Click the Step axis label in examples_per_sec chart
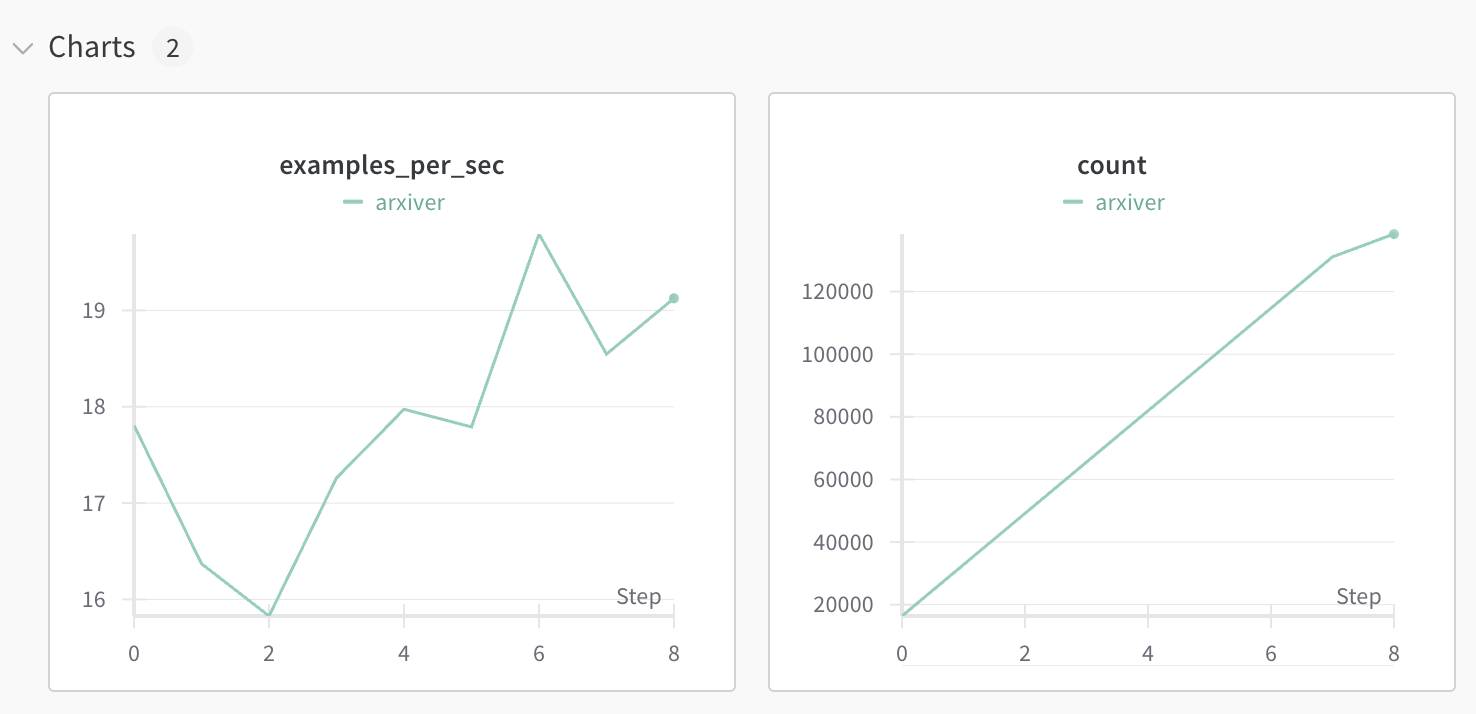This screenshot has width=1476, height=714. 638,597
